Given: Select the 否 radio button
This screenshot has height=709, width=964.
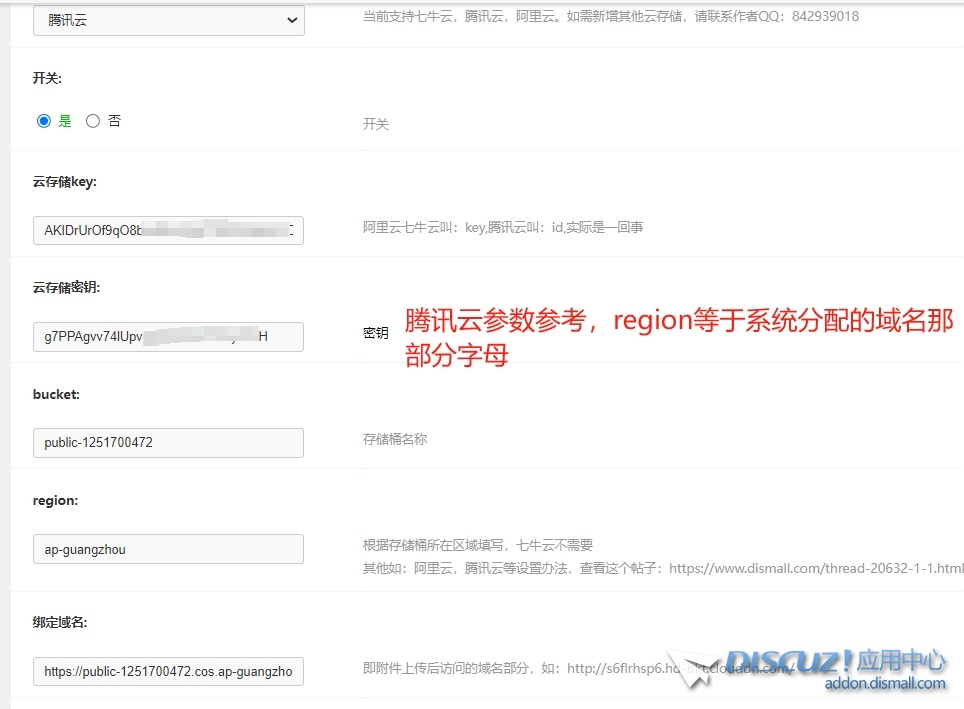Looking at the screenshot, I should [x=93, y=121].
